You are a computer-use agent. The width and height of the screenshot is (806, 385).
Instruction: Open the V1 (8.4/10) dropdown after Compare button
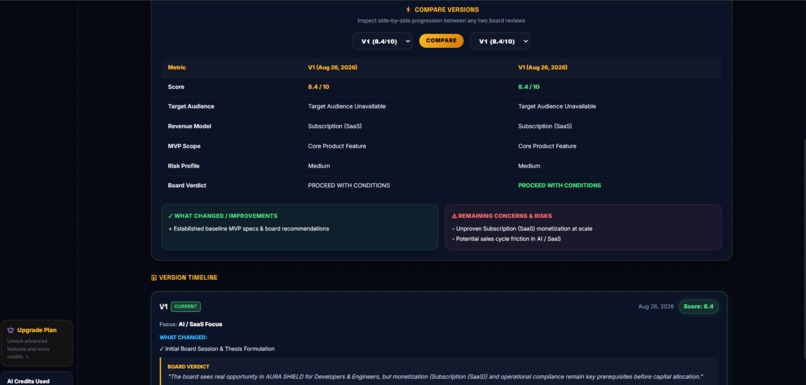pyautogui.click(x=500, y=41)
